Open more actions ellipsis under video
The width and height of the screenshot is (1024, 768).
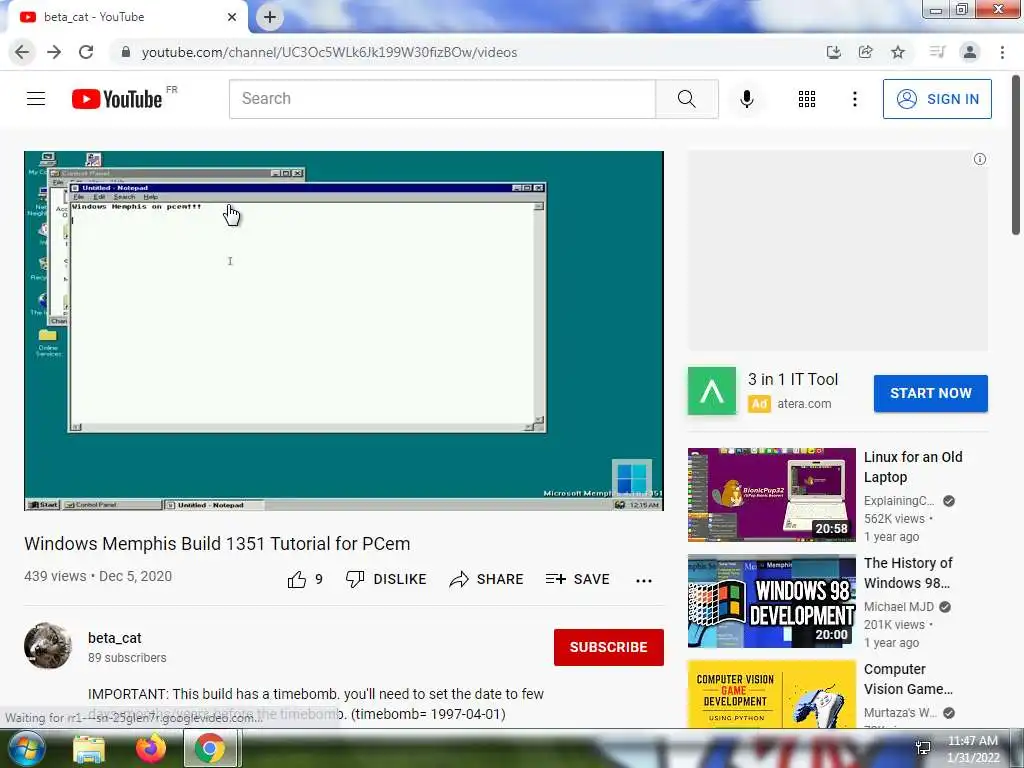point(644,581)
